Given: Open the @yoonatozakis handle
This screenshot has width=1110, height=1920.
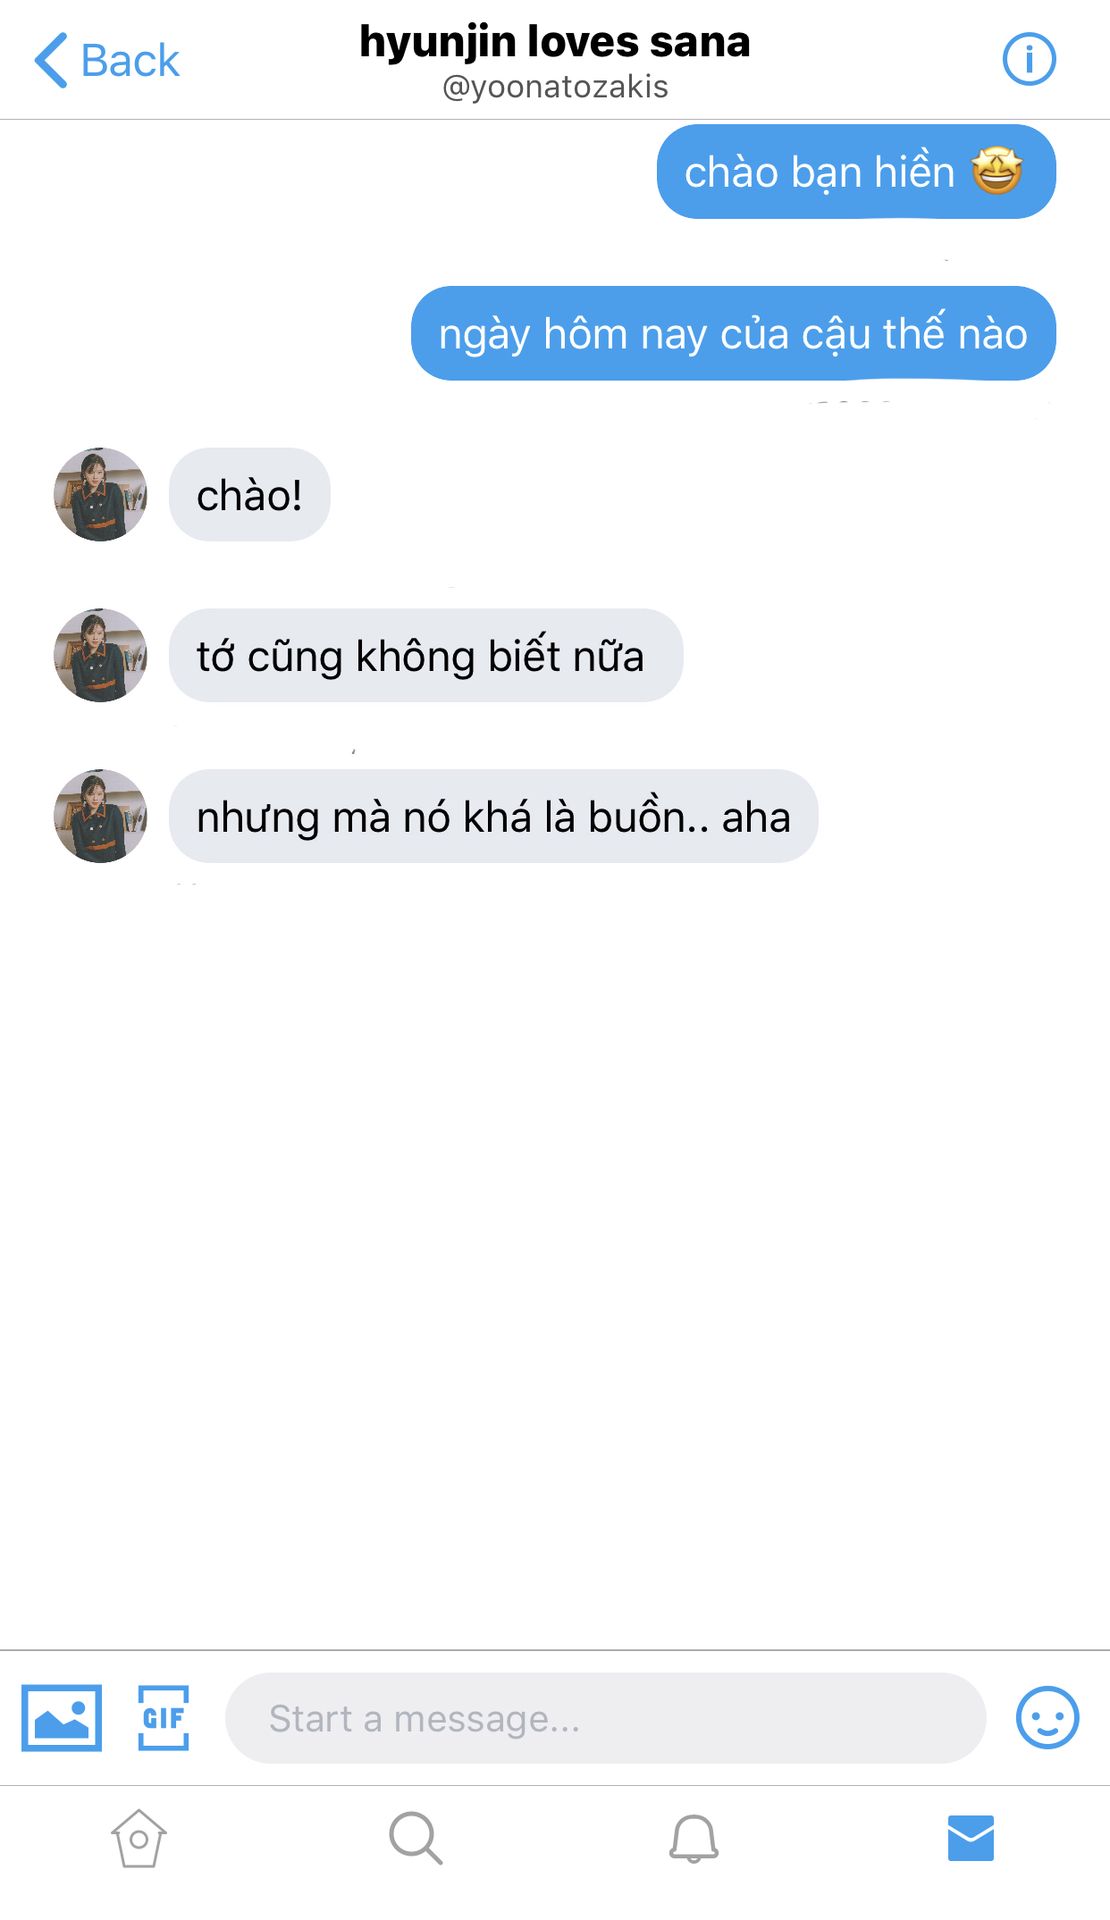Looking at the screenshot, I should pos(555,87).
